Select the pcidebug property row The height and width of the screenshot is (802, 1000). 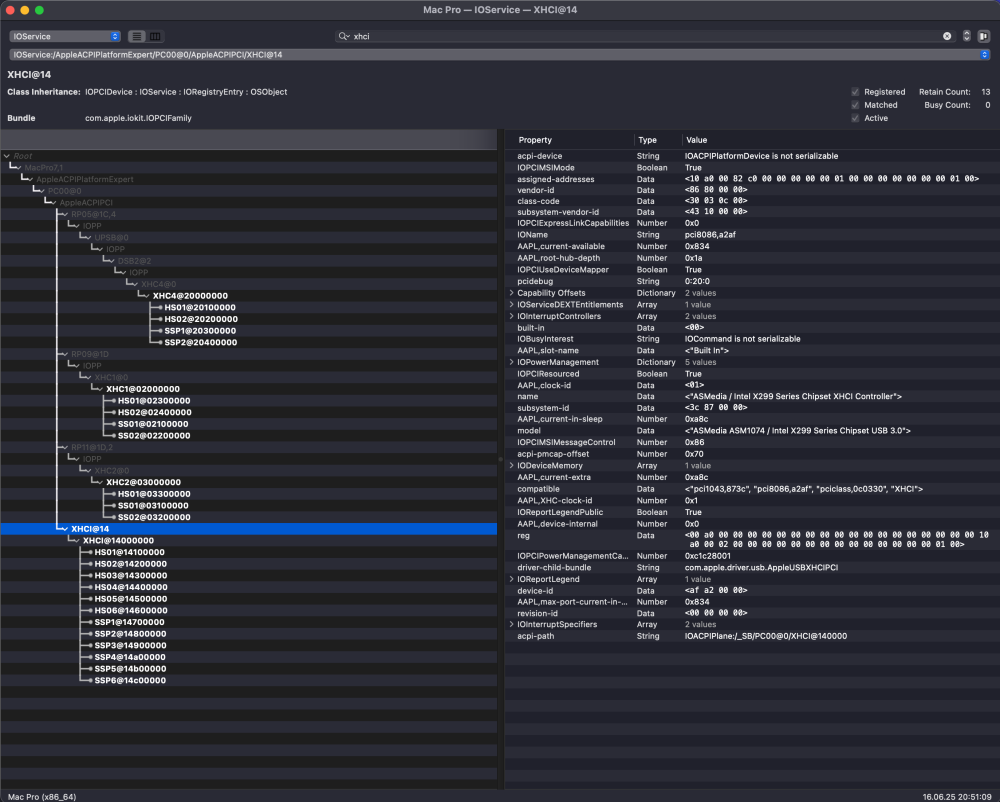tap(753, 281)
